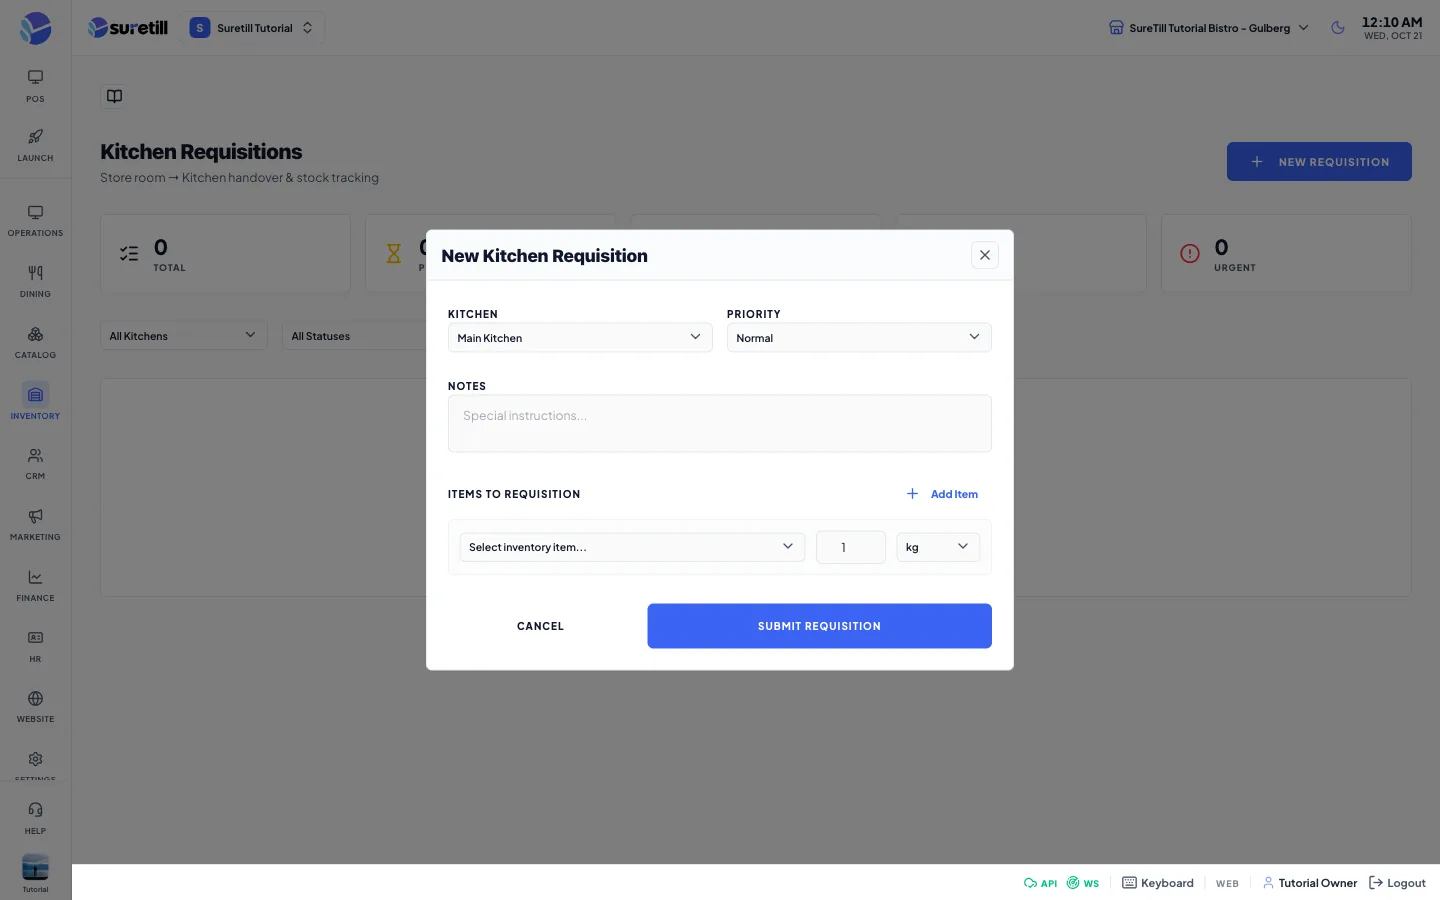Open the CRM sidebar section
Image resolution: width=1440 pixels, height=900 pixels.
[35, 464]
